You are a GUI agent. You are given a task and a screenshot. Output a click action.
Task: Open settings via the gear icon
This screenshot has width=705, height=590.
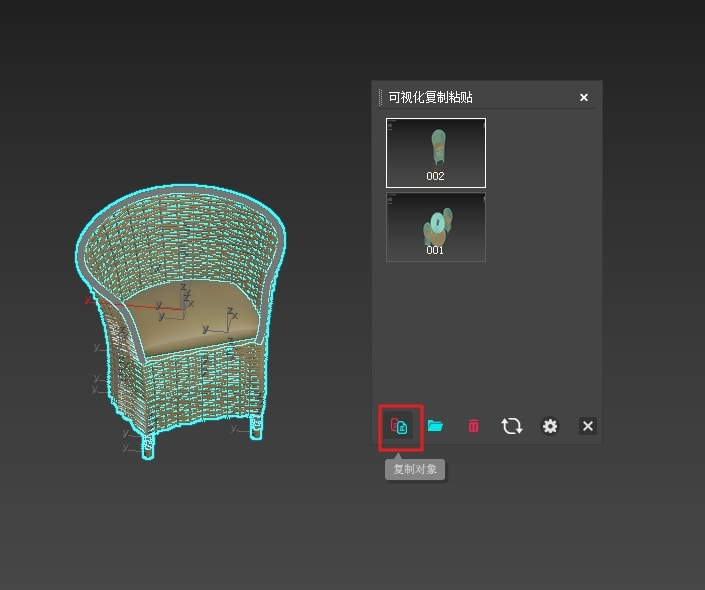click(x=549, y=426)
